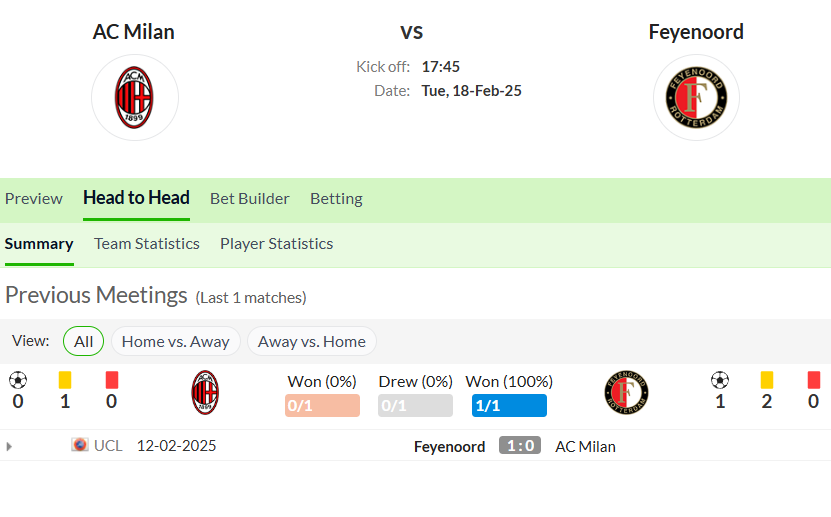This screenshot has width=831, height=517.
Task: Open Team Statistics sub-tab
Action: [x=147, y=244]
